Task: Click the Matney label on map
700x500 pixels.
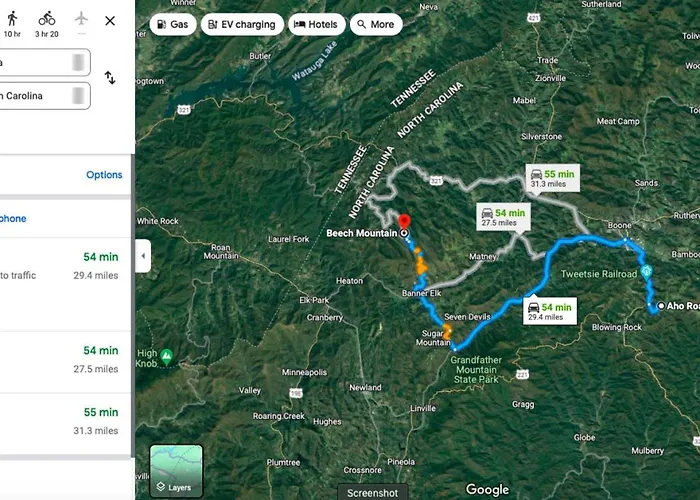Action: (483, 257)
